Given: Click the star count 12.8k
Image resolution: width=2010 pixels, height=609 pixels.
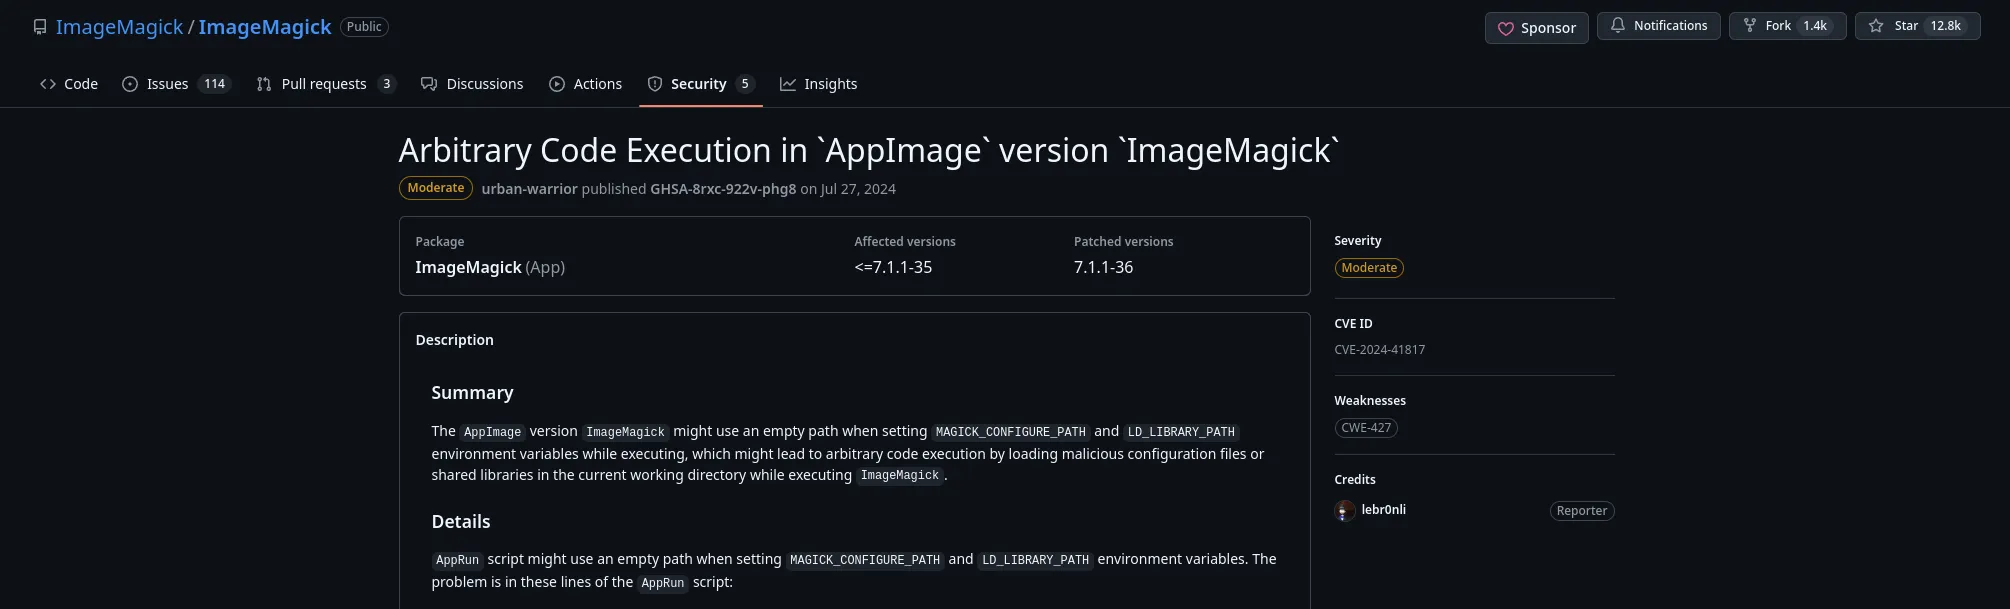Looking at the screenshot, I should (1945, 26).
